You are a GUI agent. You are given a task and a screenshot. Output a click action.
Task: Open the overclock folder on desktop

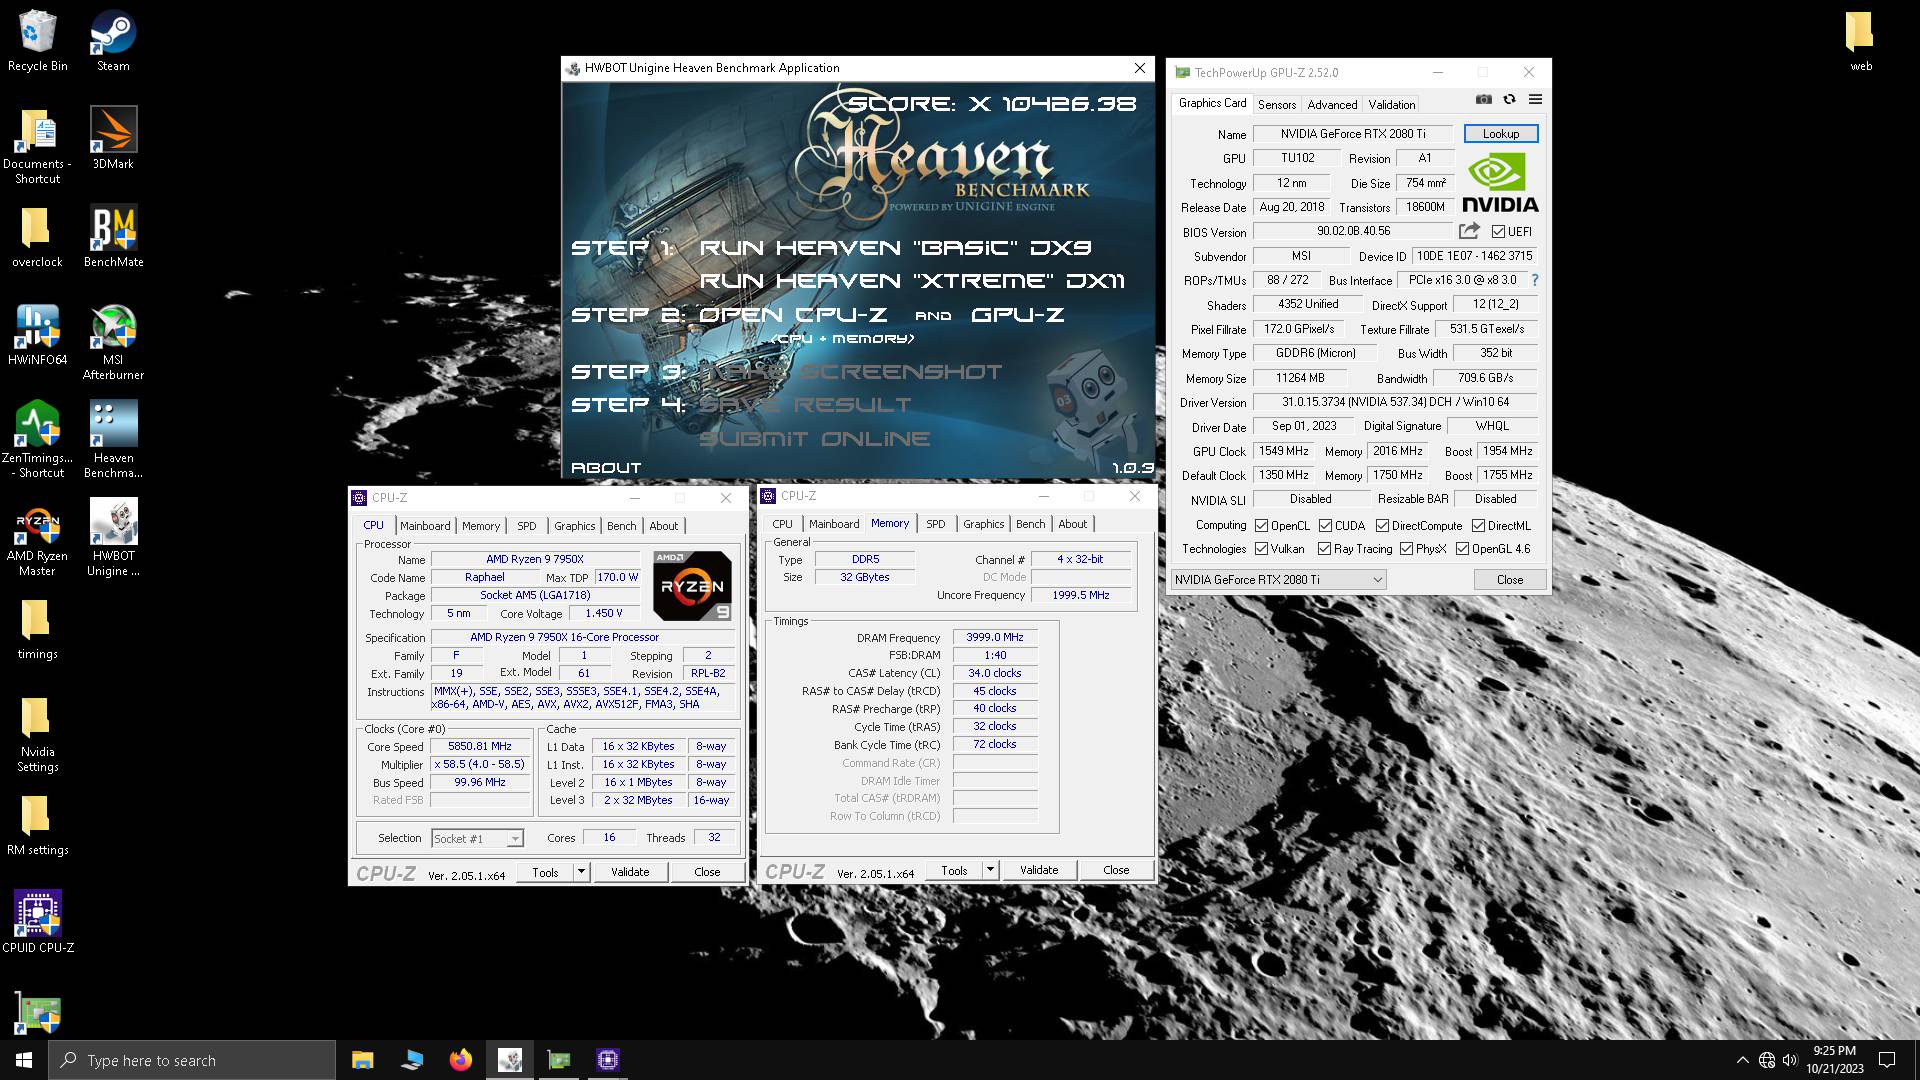pyautogui.click(x=37, y=237)
